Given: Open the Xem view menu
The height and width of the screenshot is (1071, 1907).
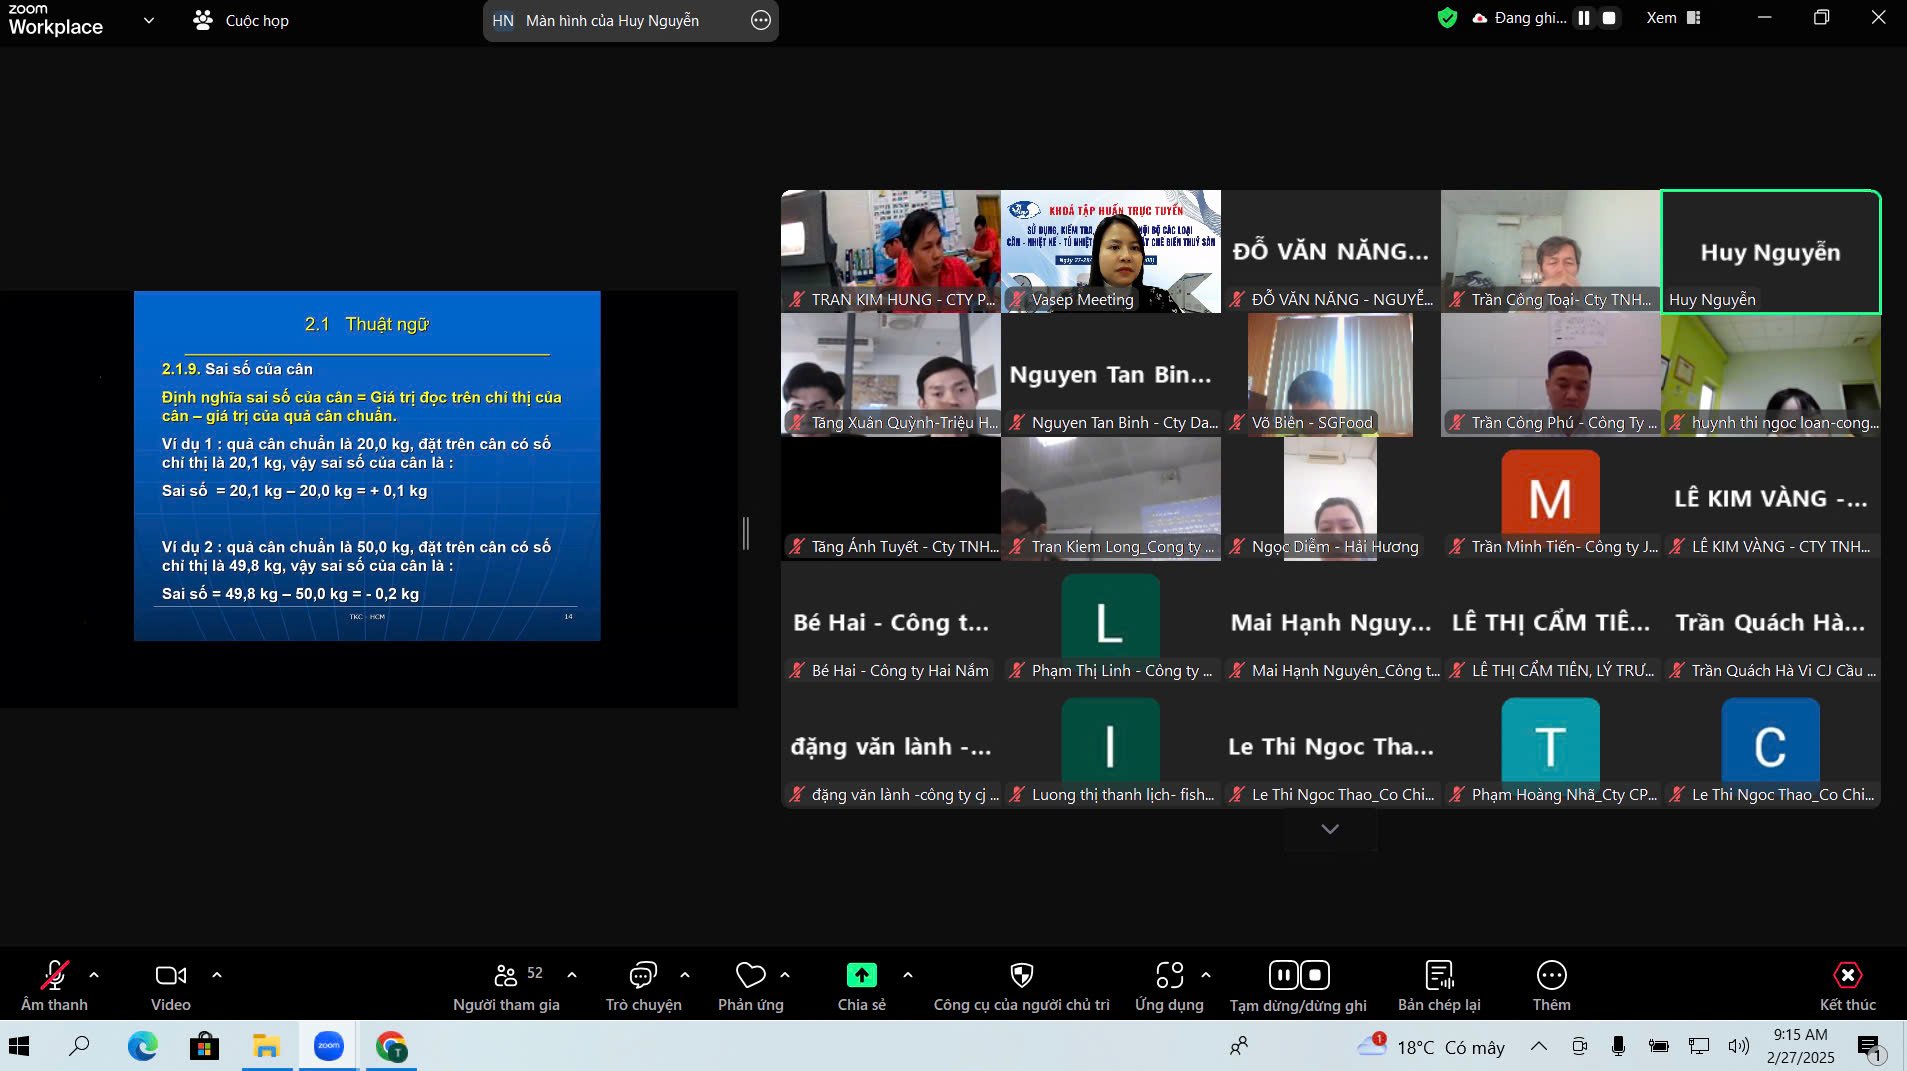Looking at the screenshot, I should click(x=1672, y=18).
